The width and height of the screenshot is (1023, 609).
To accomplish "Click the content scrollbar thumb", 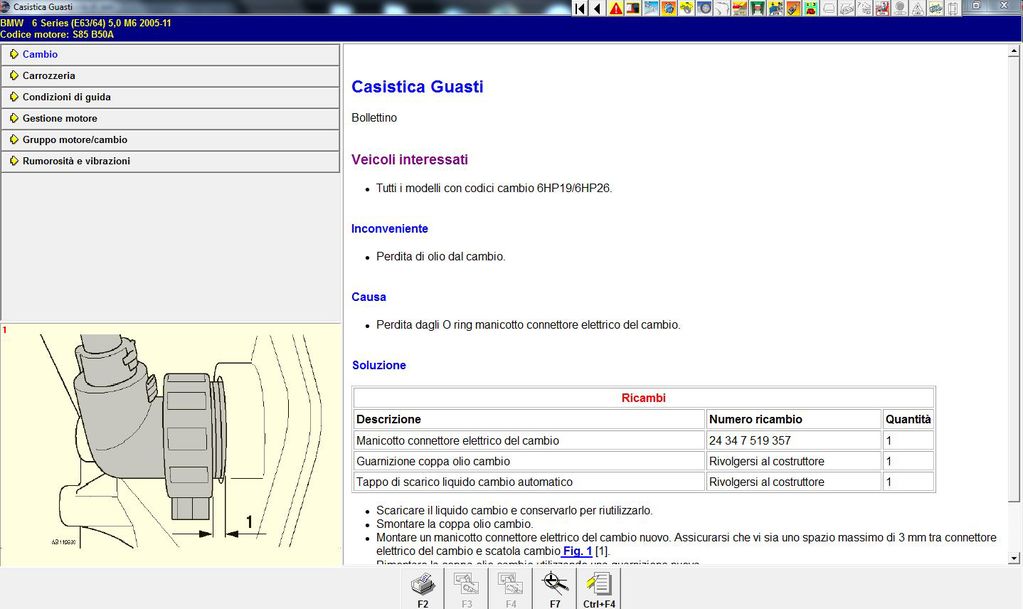I will [1014, 279].
